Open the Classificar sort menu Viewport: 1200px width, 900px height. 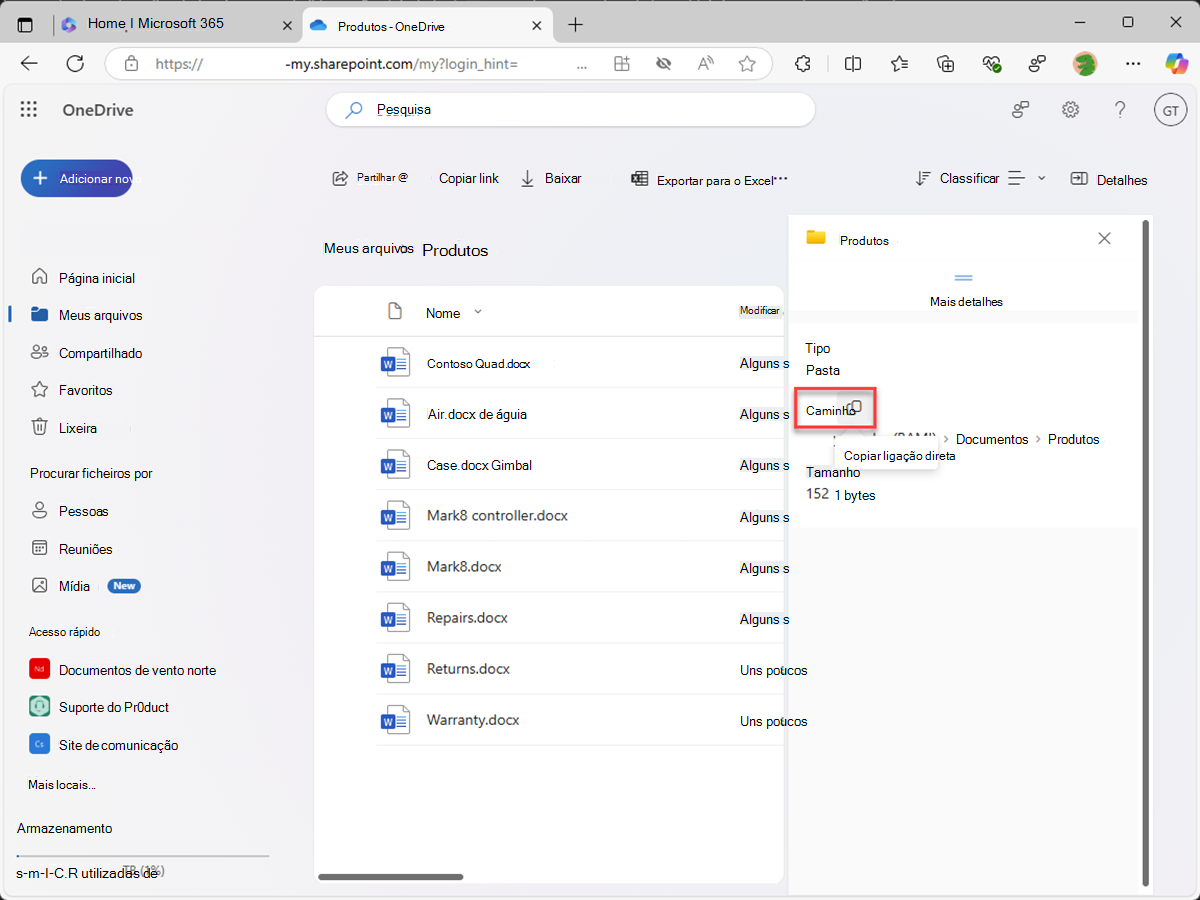coord(957,178)
